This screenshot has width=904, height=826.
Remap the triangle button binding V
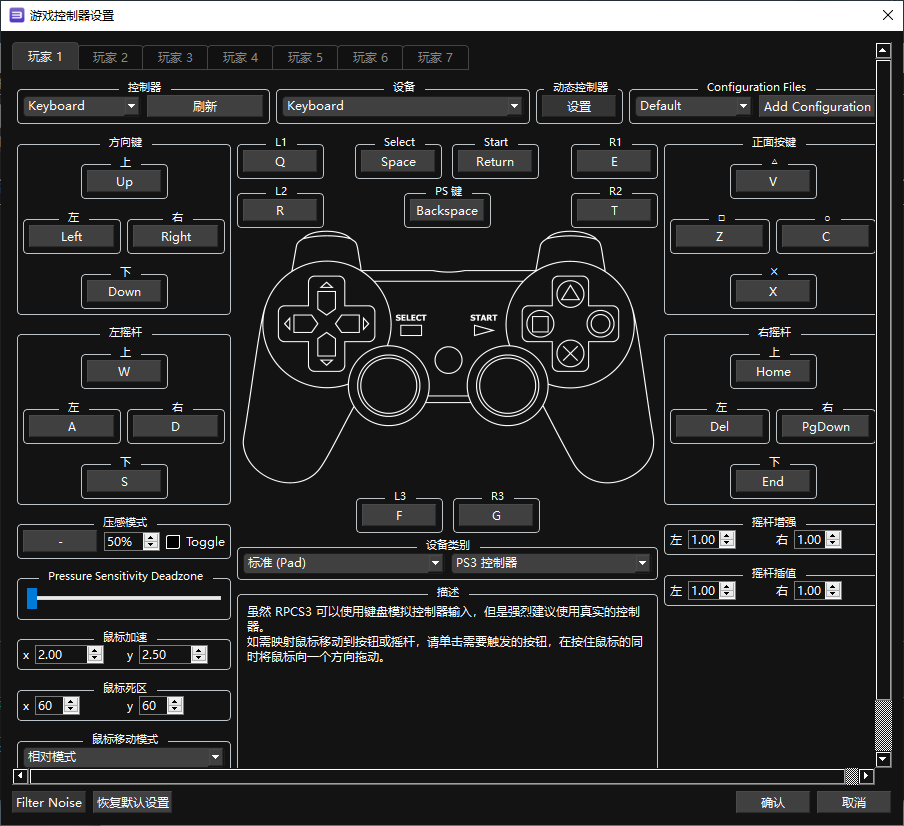(773, 182)
